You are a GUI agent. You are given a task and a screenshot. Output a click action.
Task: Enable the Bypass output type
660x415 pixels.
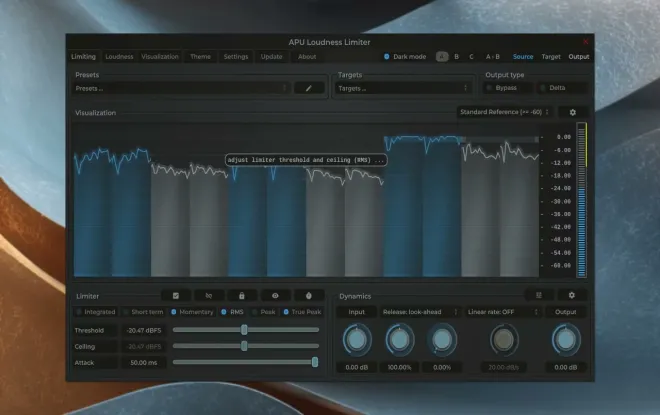[x=507, y=88]
